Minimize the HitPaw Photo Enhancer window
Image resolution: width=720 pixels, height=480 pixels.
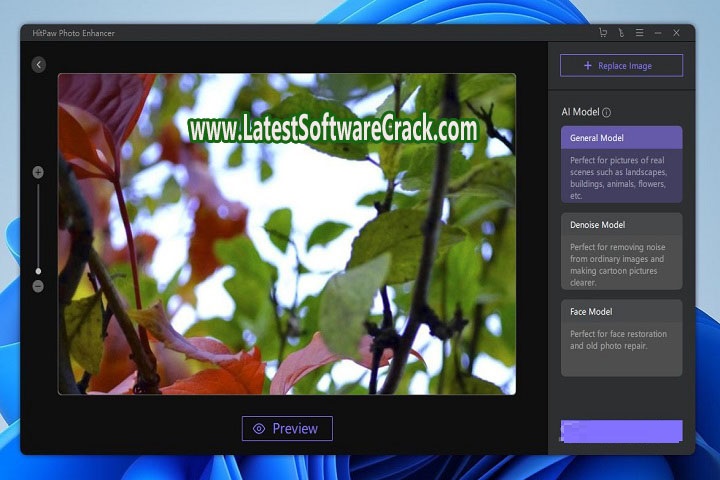coord(658,33)
